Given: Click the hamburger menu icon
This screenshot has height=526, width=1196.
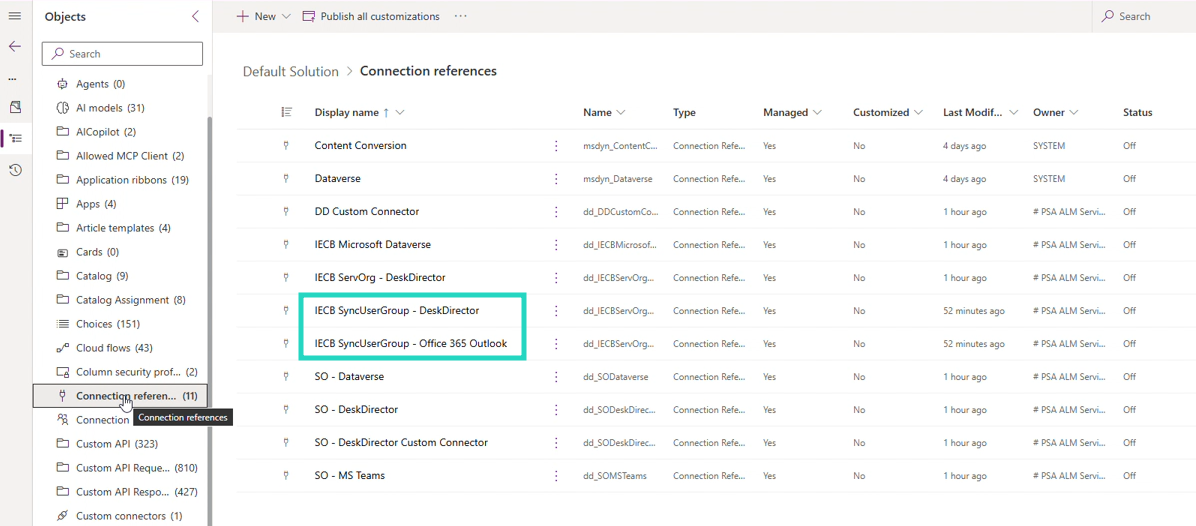Looking at the screenshot, I should 14,16.
